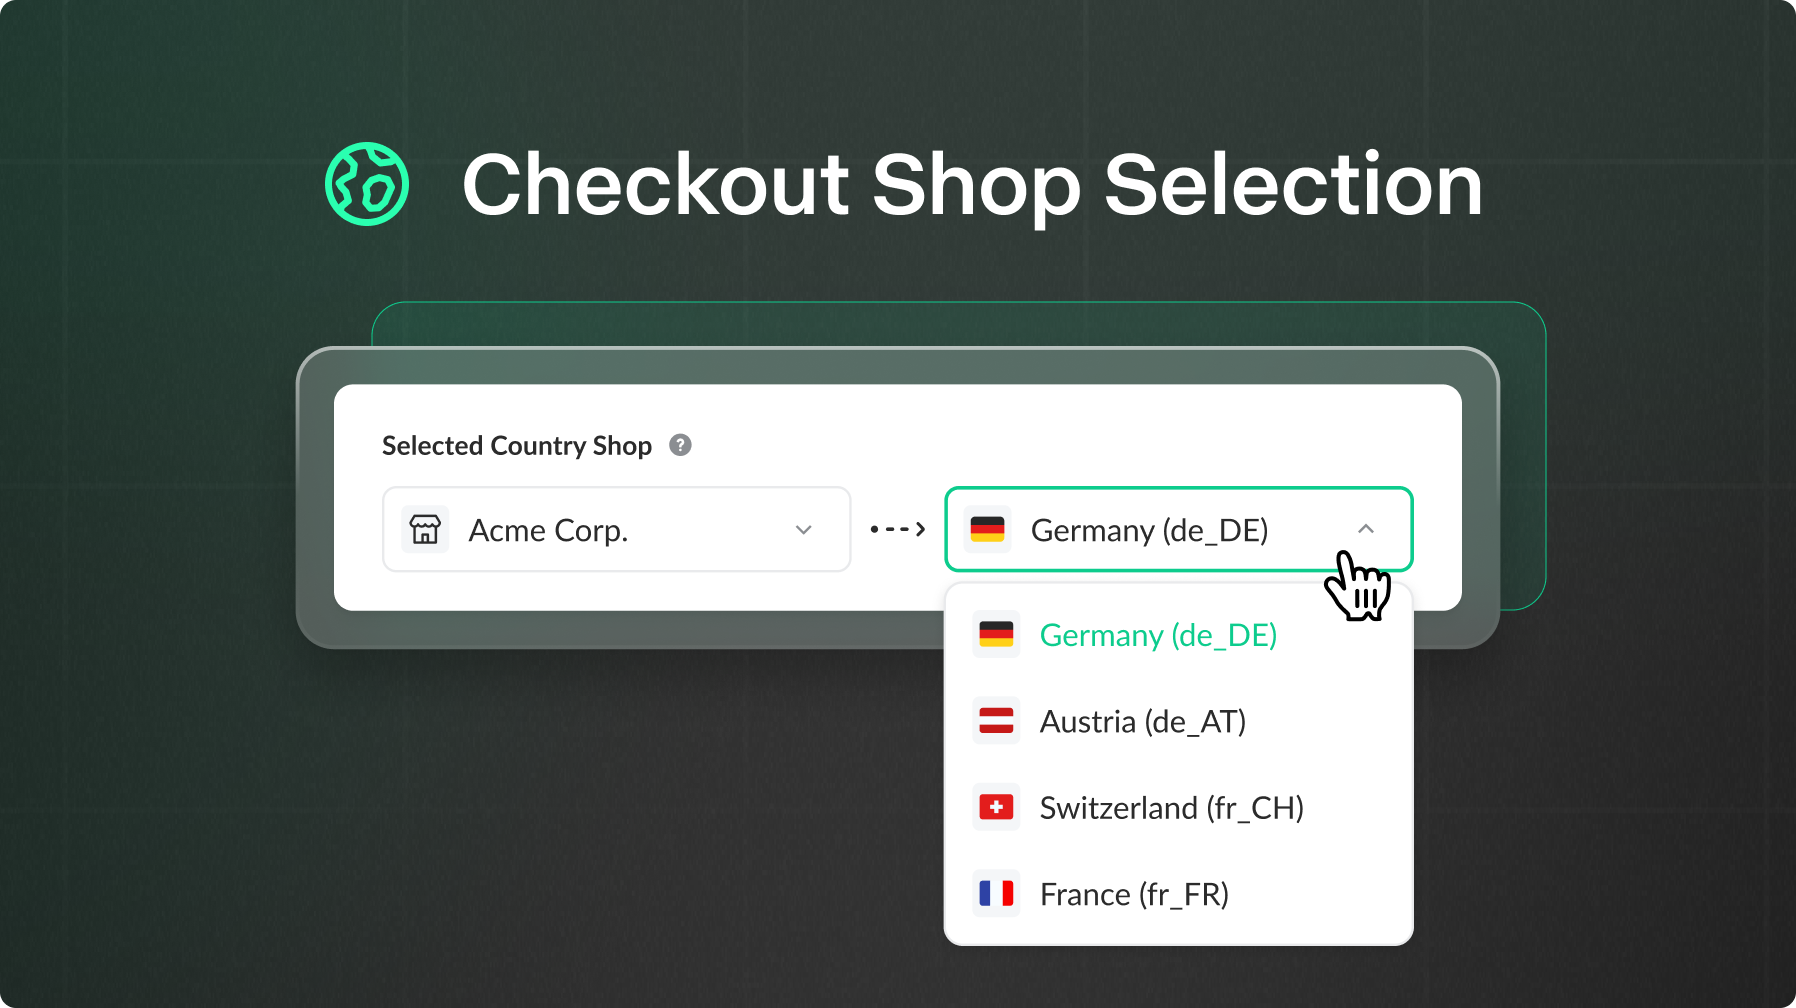The image size is (1796, 1008).
Task: Select France (fr_FR) option
Action: (1134, 894)
